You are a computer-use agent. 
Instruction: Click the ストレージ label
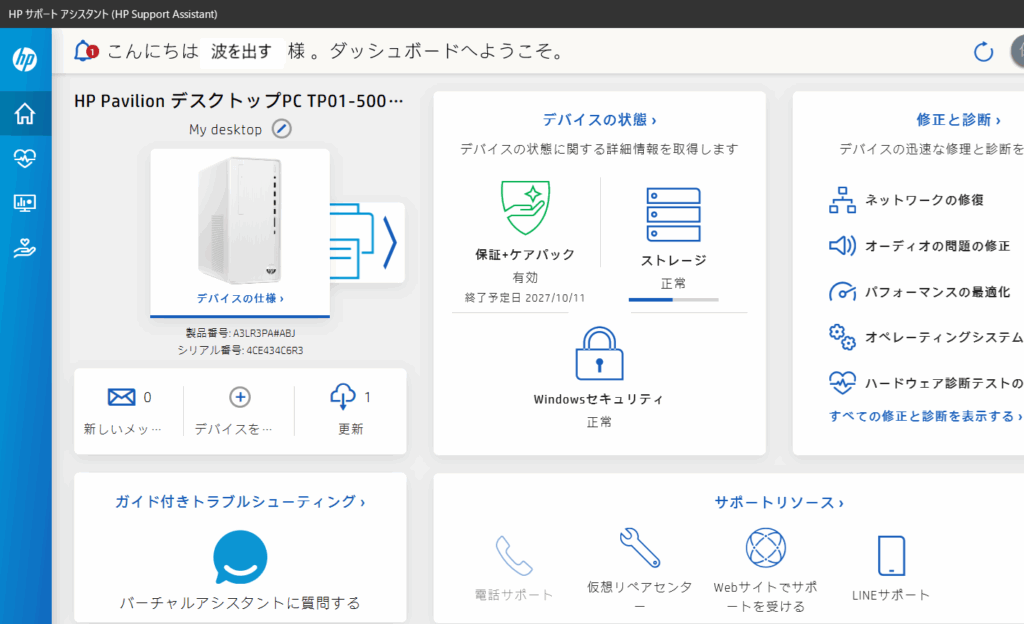point(673,260)
